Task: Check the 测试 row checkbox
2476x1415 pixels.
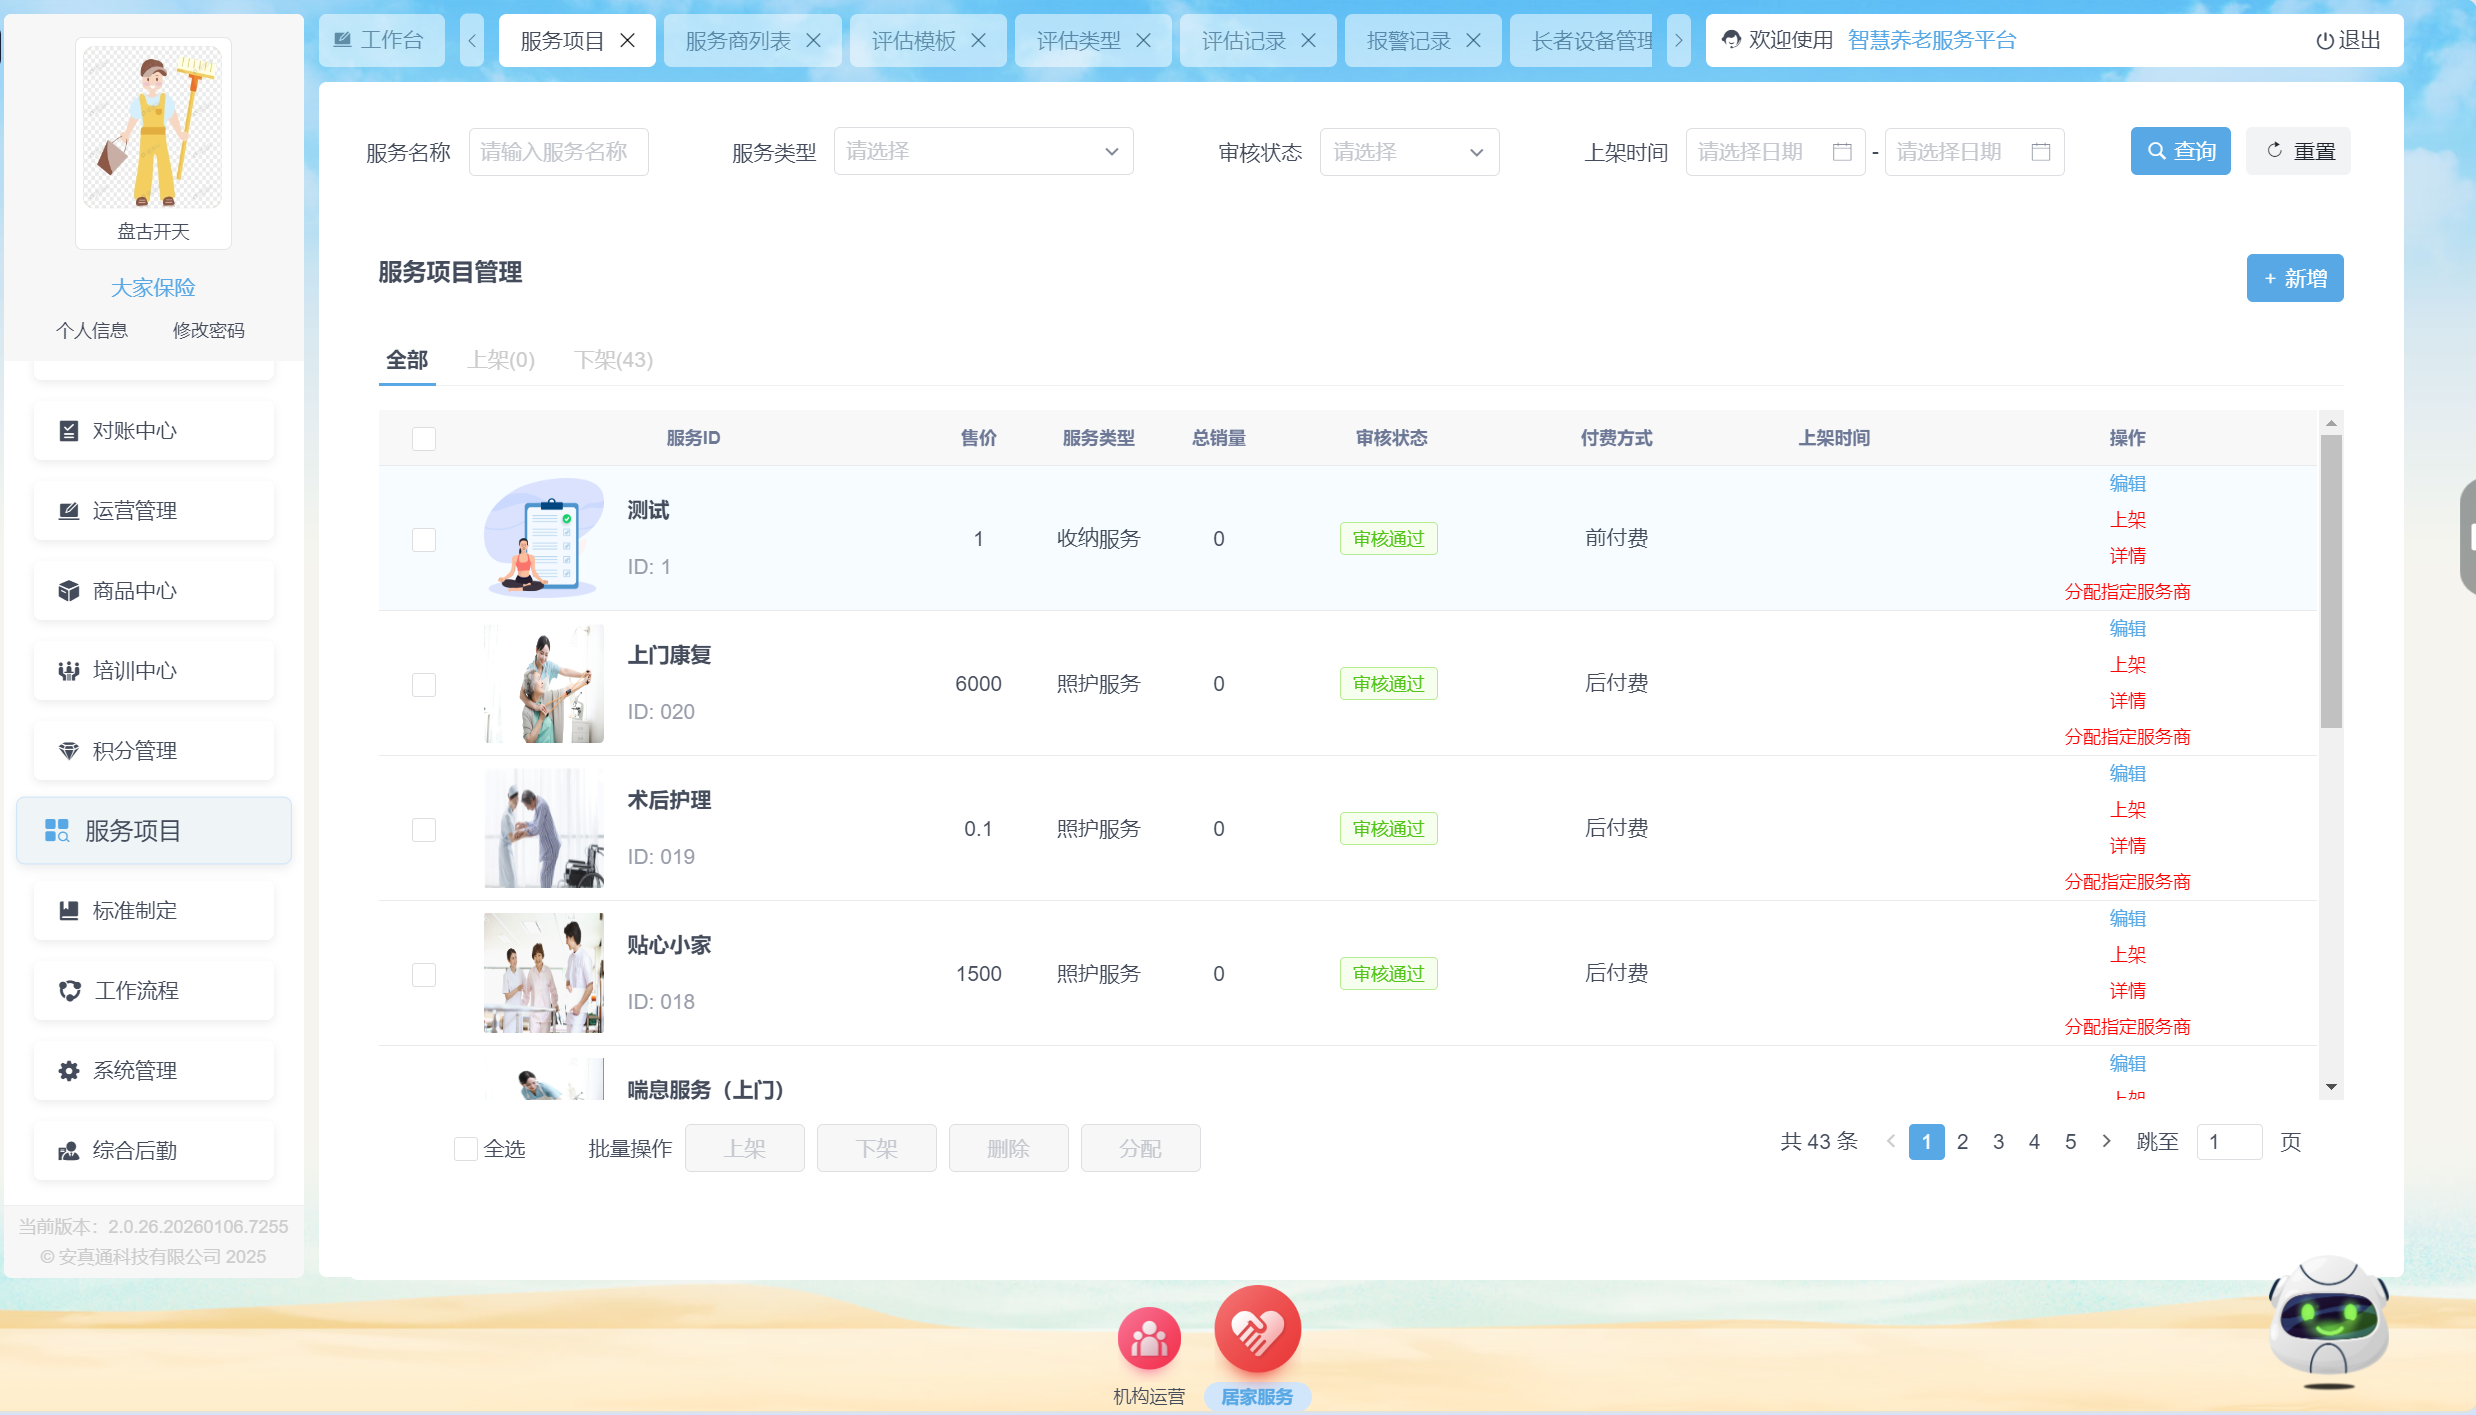Action: point(424,540)
